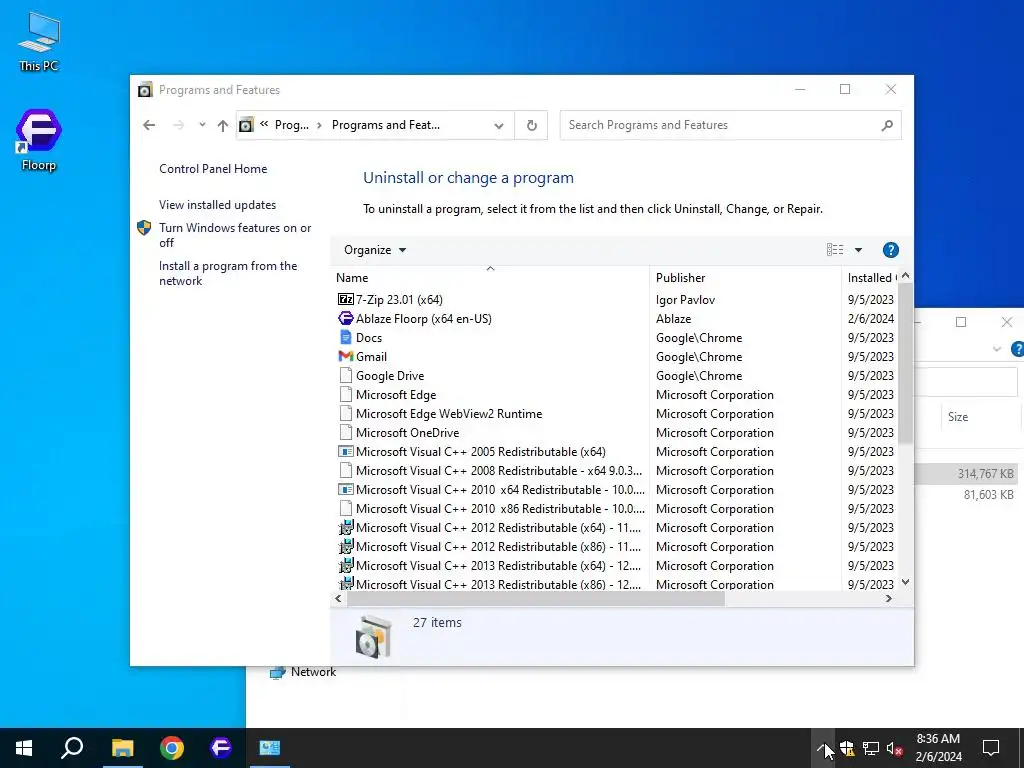Open the notification center
1024x768 pixels.
[x=991, y=748]
